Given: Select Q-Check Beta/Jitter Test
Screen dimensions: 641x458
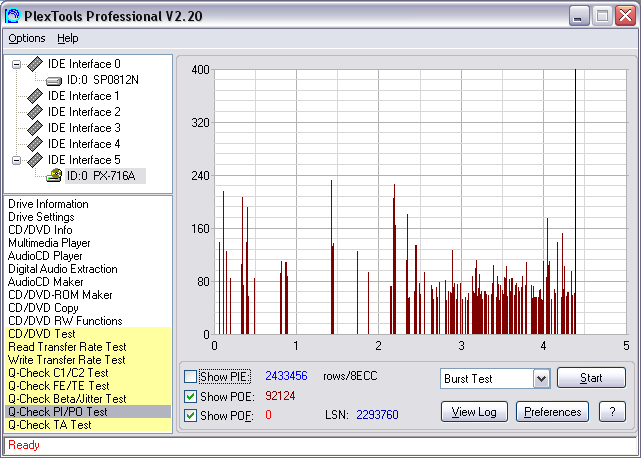Looking at the screenshot, I should click(88, 399).
